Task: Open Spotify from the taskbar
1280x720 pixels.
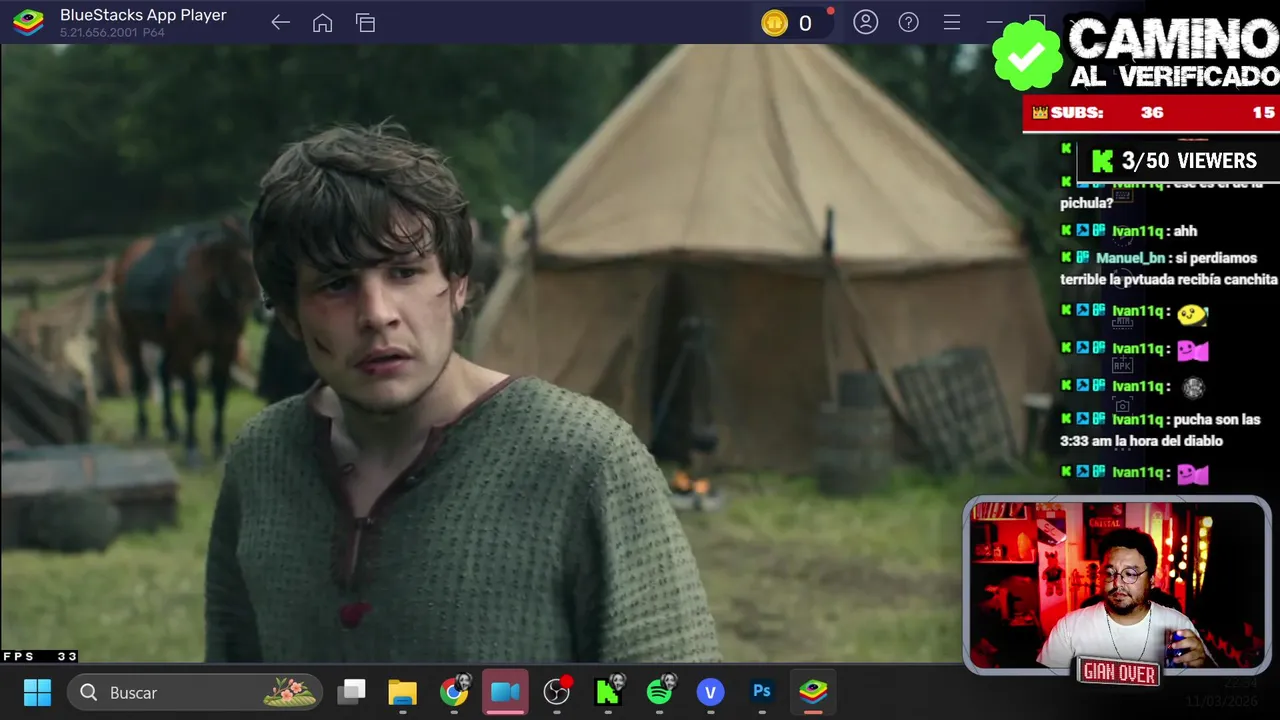Action: (x=660, y=692)
